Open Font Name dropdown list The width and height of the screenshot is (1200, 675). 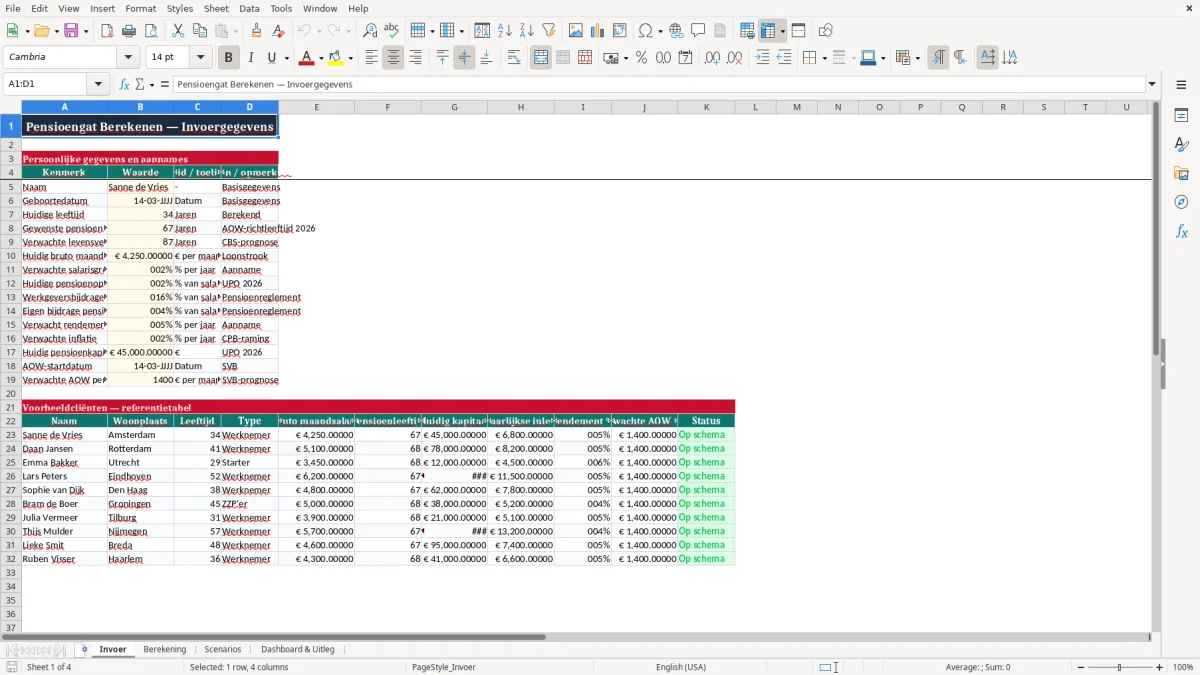(128, 58)
